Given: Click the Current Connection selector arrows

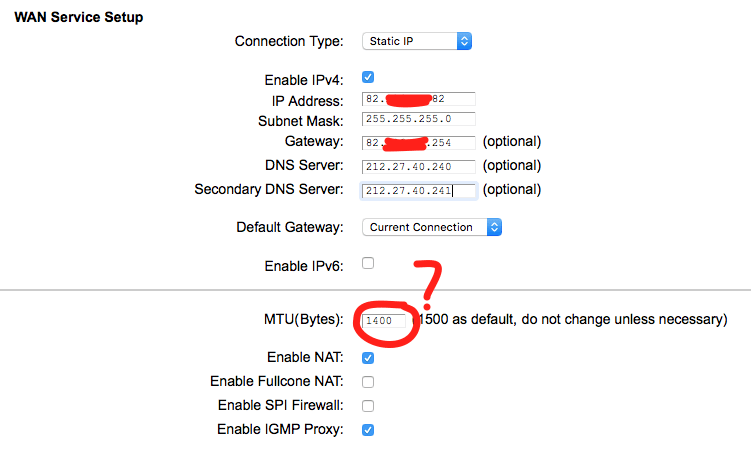Looking at the screenshot, I should (x=493, y=227).
